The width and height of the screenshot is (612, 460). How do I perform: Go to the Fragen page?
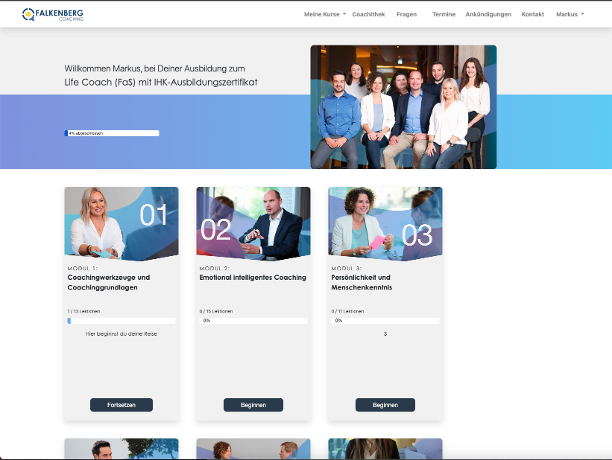click(406, 15)
